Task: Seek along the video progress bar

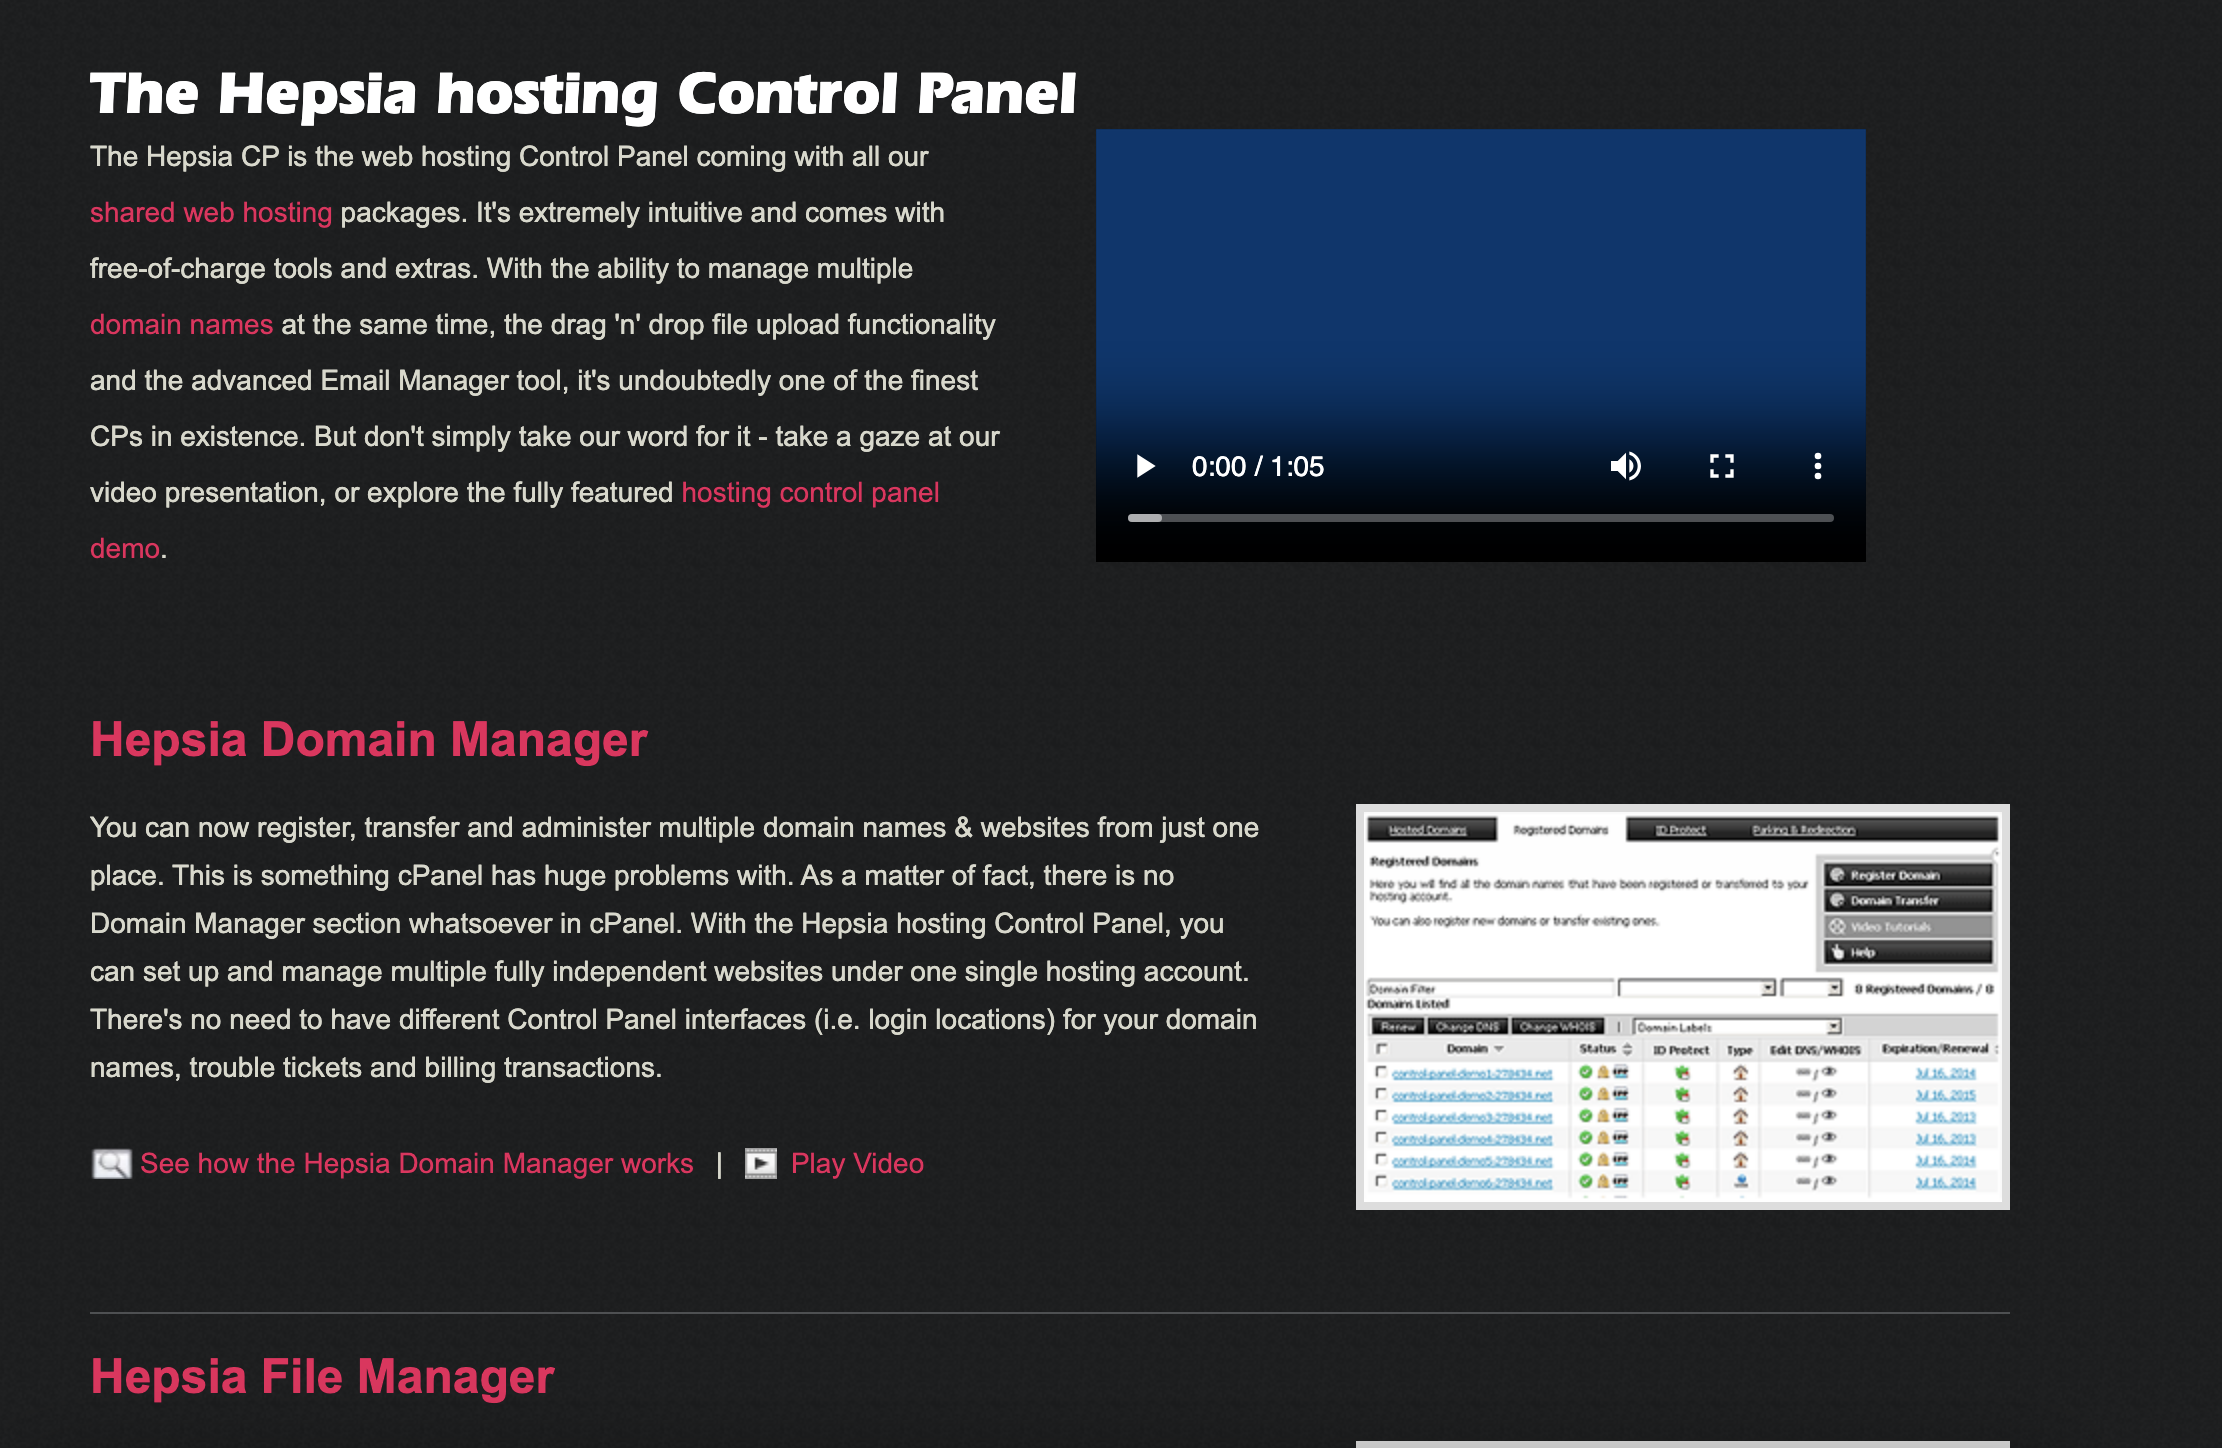Action: pos(1480,518)
